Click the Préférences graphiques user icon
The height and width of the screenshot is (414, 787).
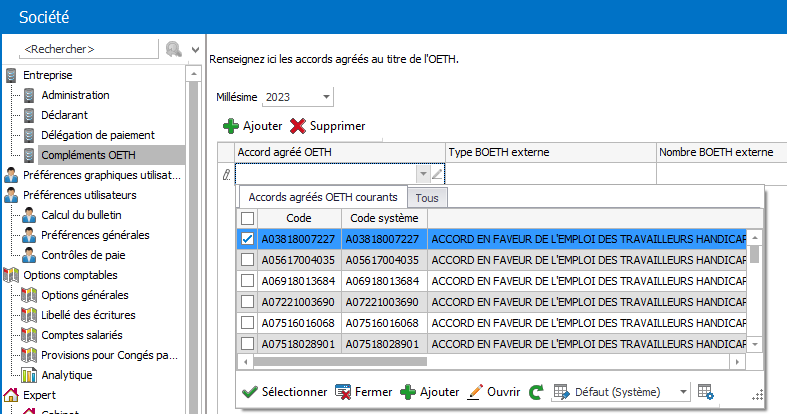pos(11,175)
